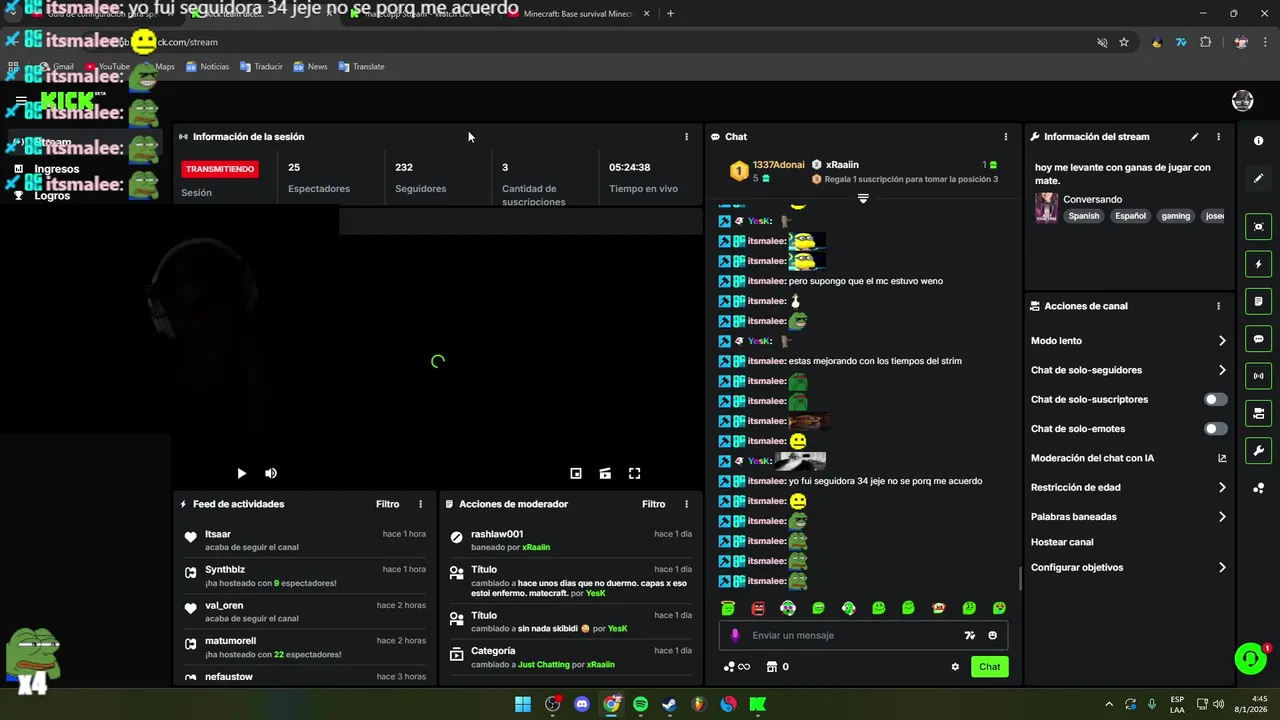The height and width of the screenshot is (720, 1280).
Task: Open Chat panel three-dot menu
Action: point(1006,137)
